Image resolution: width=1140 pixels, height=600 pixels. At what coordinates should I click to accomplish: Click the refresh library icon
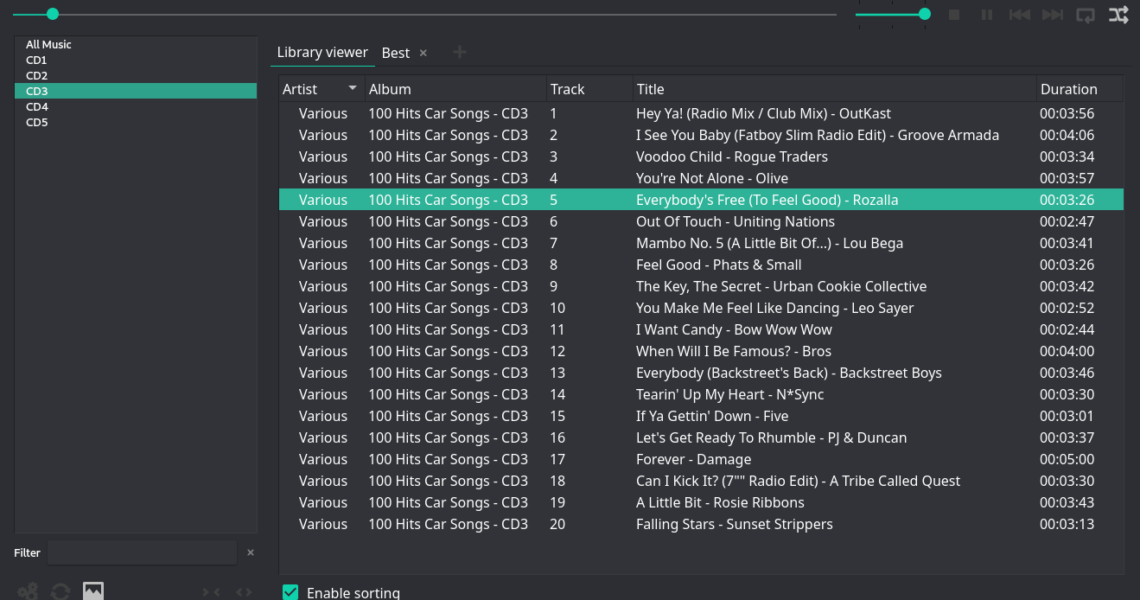click(60, 591)
